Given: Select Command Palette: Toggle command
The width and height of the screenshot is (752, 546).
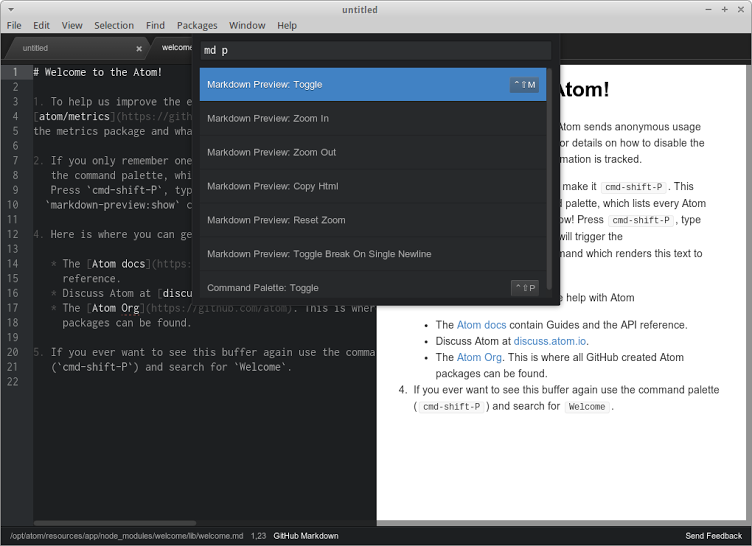Looking at the screenshot, I should (373, 287).
